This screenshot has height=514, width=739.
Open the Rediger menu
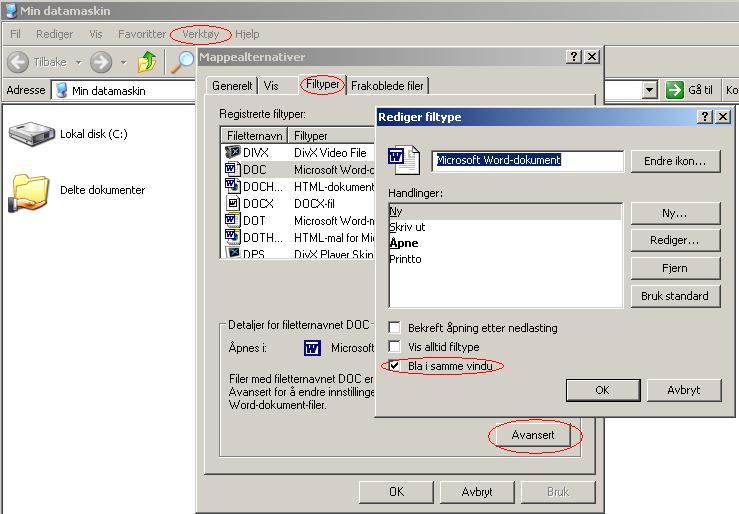coord(55,34)
